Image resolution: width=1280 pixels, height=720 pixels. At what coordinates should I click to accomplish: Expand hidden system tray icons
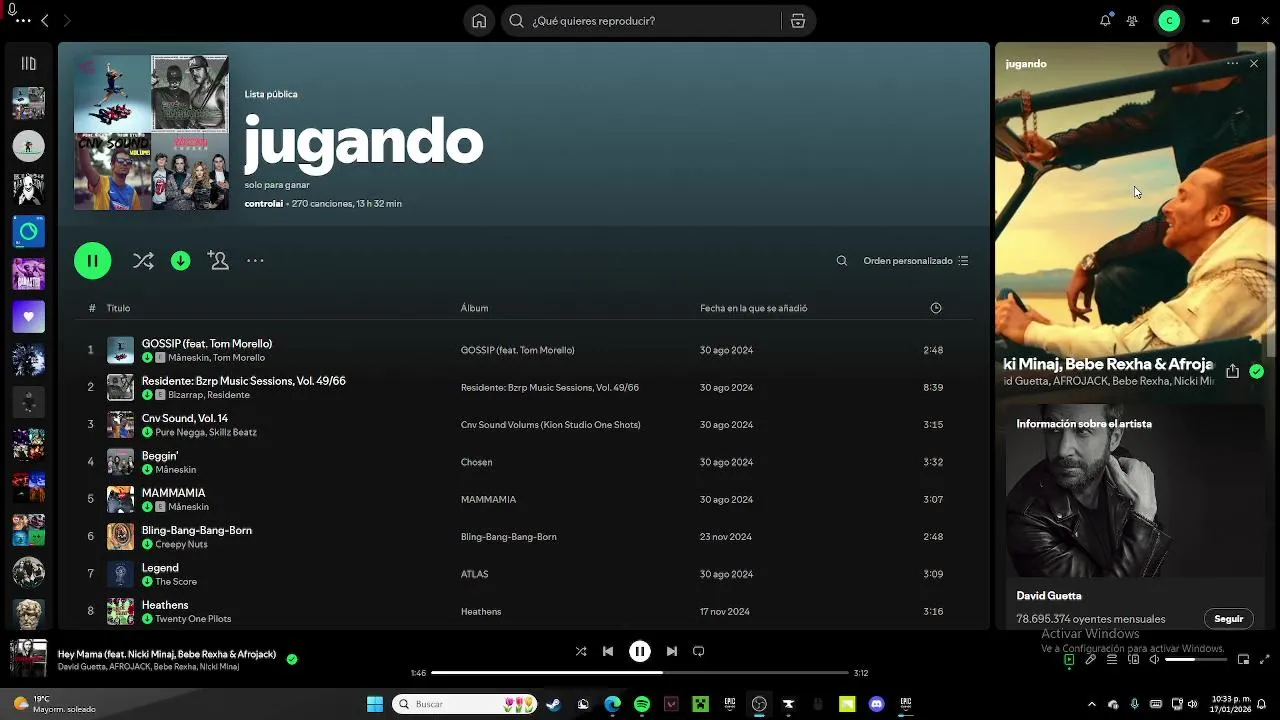1091,704
